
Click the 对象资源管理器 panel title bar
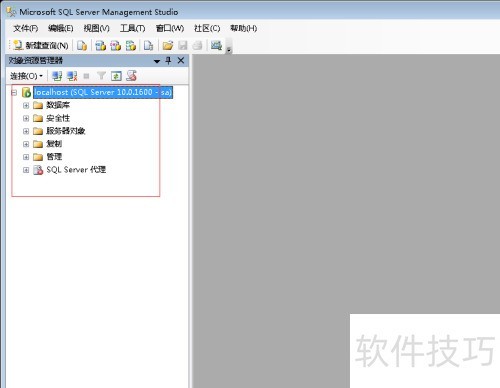click(97, 61)
